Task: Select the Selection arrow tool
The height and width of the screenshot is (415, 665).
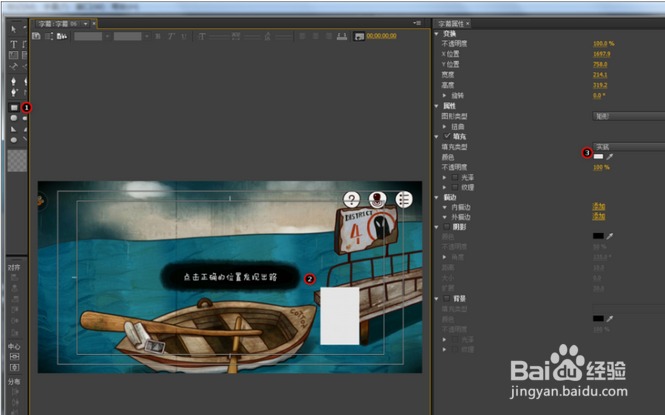Action: tap(14, 29)
